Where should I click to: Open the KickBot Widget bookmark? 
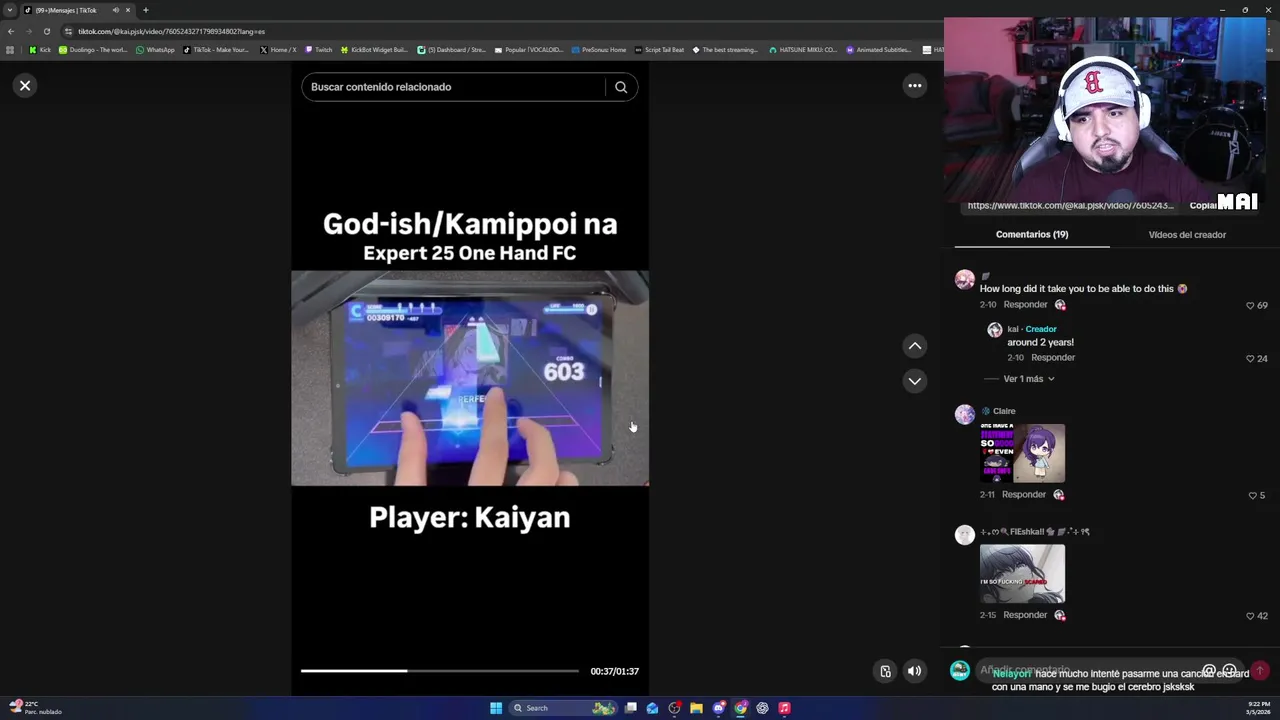[x=374, y=50]
